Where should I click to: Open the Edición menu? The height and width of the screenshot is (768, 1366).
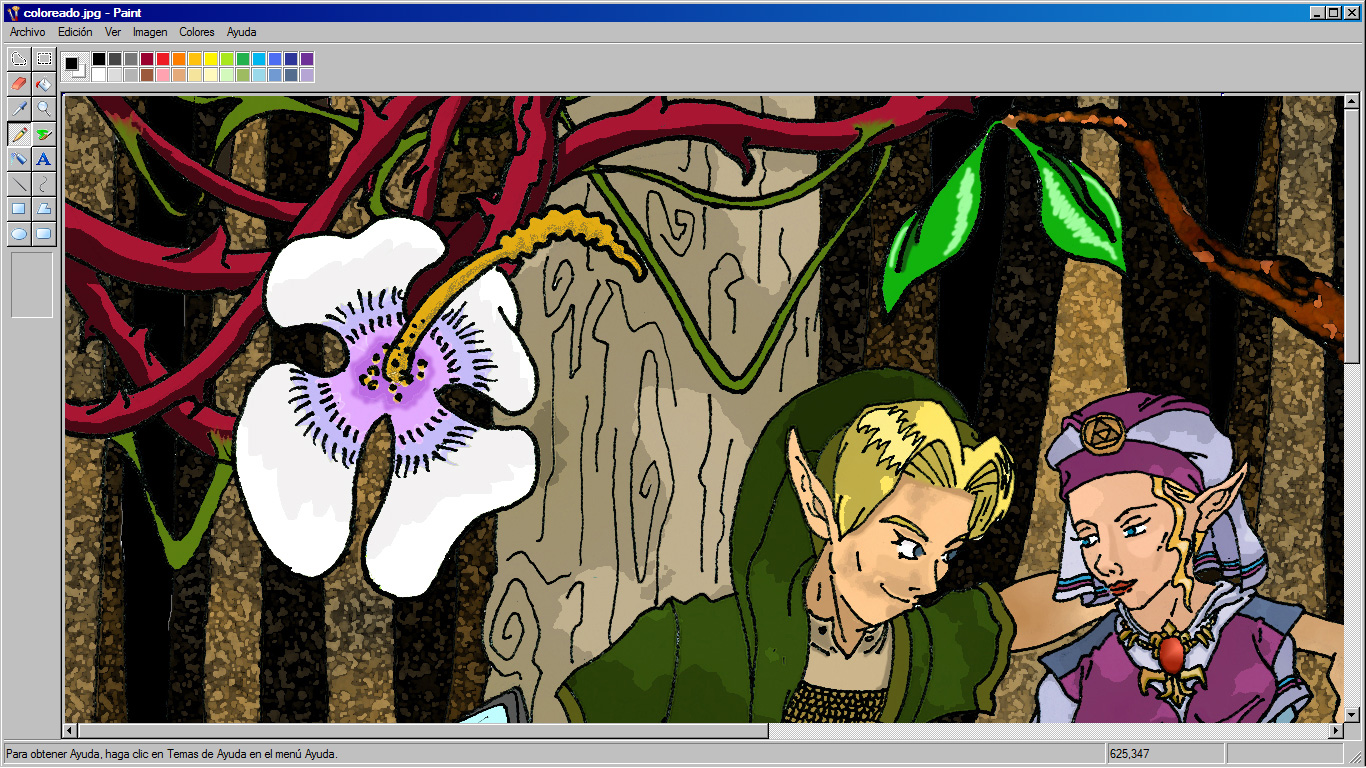click(75, 32)
